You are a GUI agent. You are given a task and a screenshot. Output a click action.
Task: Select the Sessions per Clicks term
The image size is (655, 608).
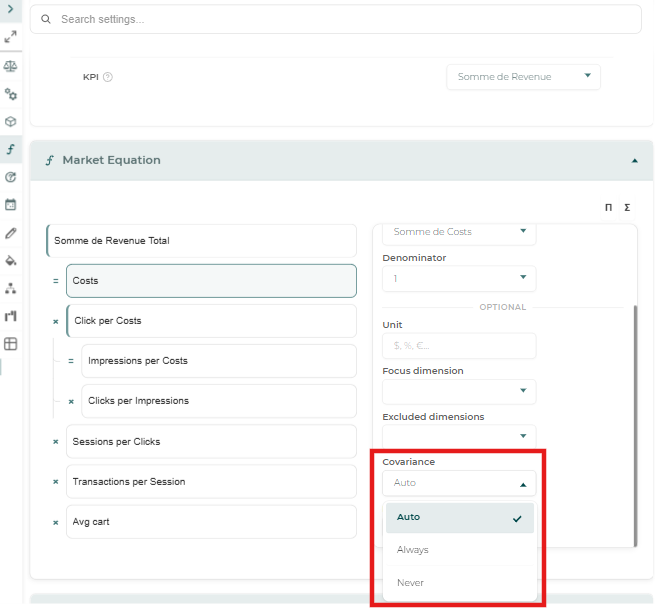pyautogui.click(x=211, y=442)
